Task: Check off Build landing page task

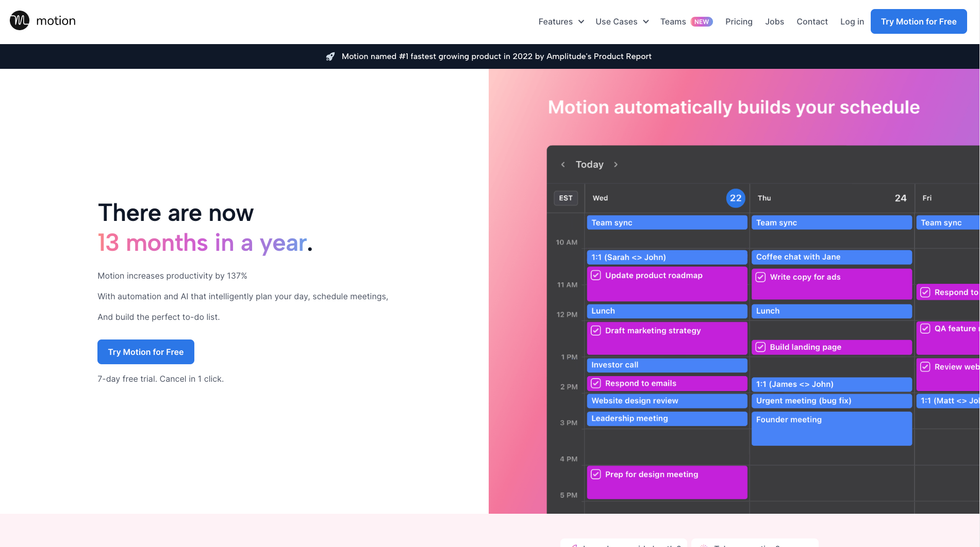Action: (x=761, y=347)
